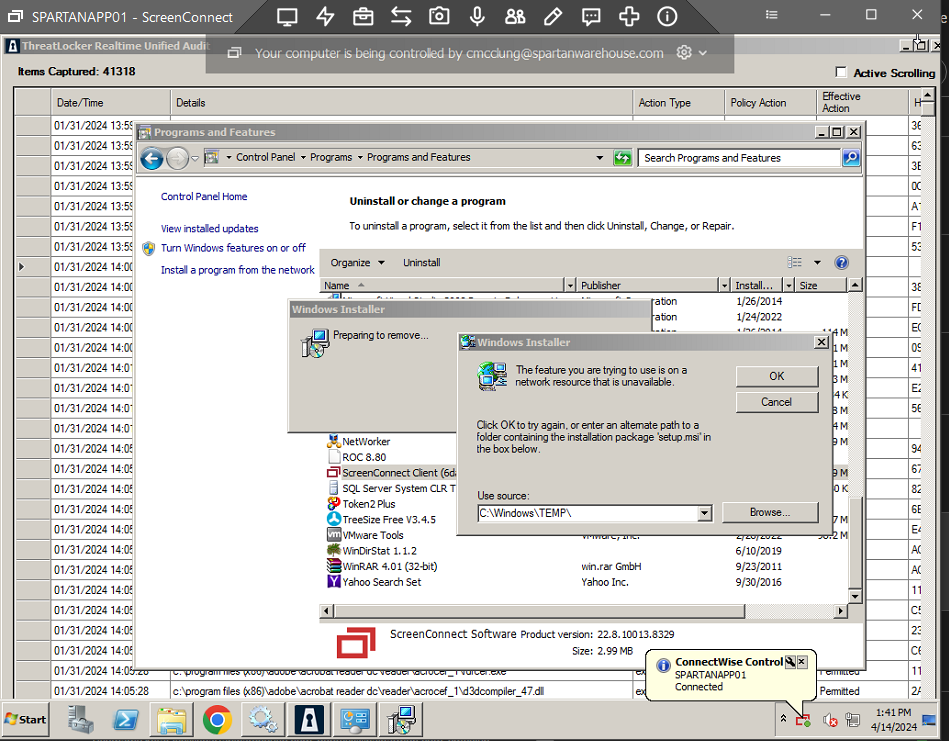Click Turn Windows features on or off
Screen dimensions: 949x741
tap(233, 248)
